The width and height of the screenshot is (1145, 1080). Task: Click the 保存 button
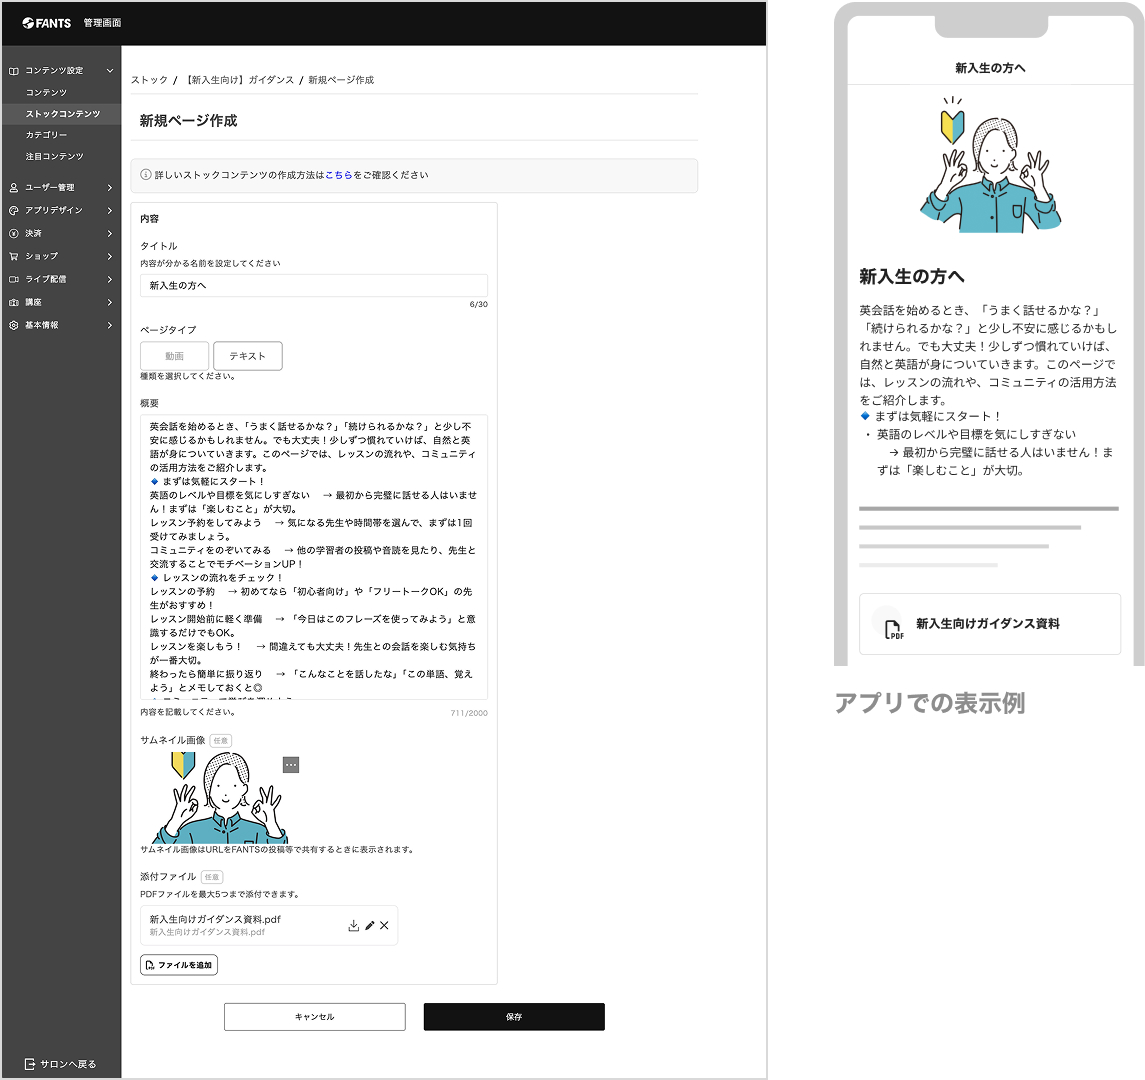point(514,1016)
